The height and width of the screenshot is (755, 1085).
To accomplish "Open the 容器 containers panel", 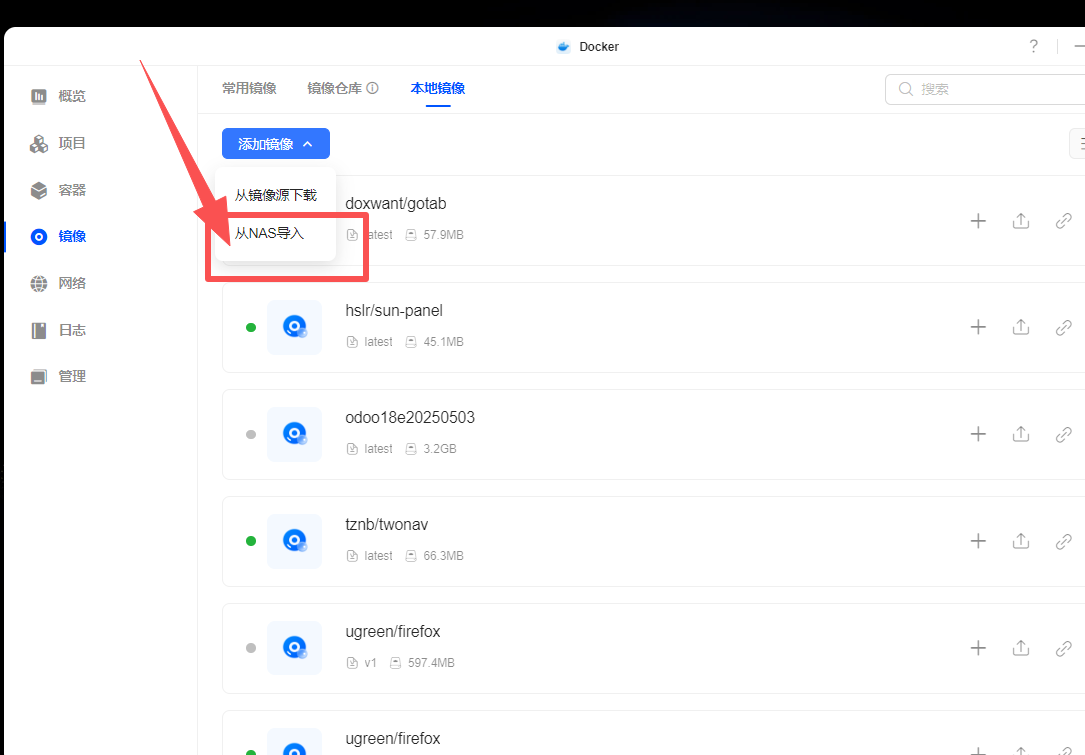I will tap(70, 190).
